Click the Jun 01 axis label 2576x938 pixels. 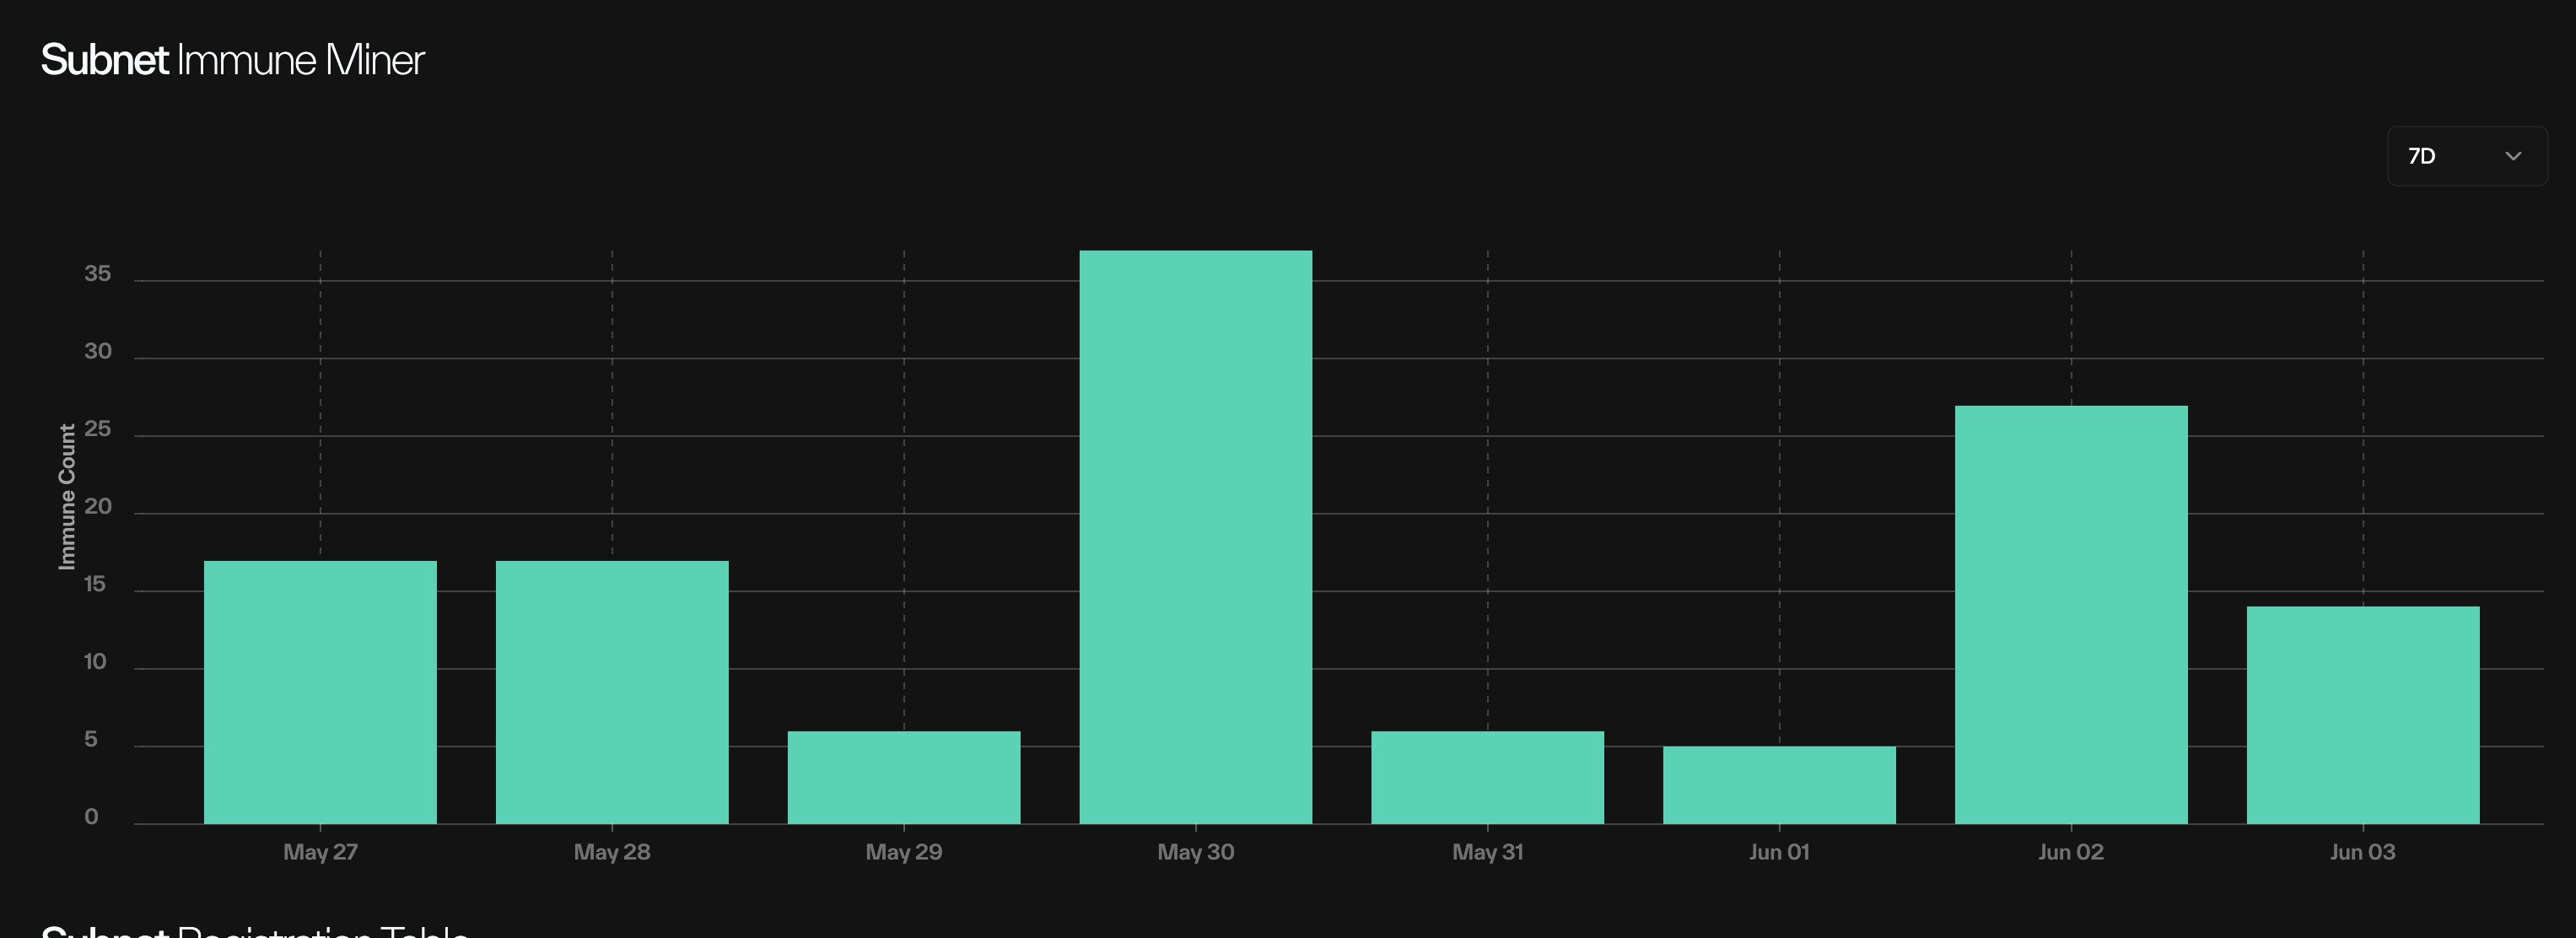(x=1779, y=852)
